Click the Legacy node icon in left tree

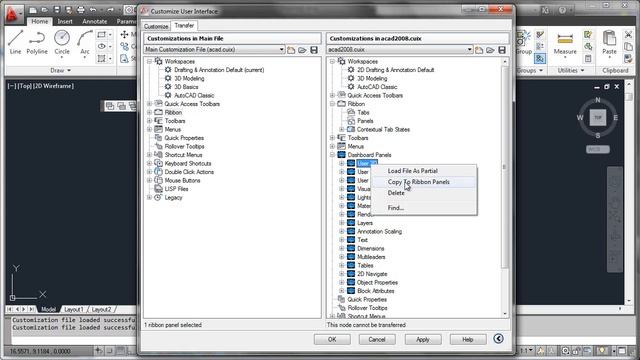(158, 197)
